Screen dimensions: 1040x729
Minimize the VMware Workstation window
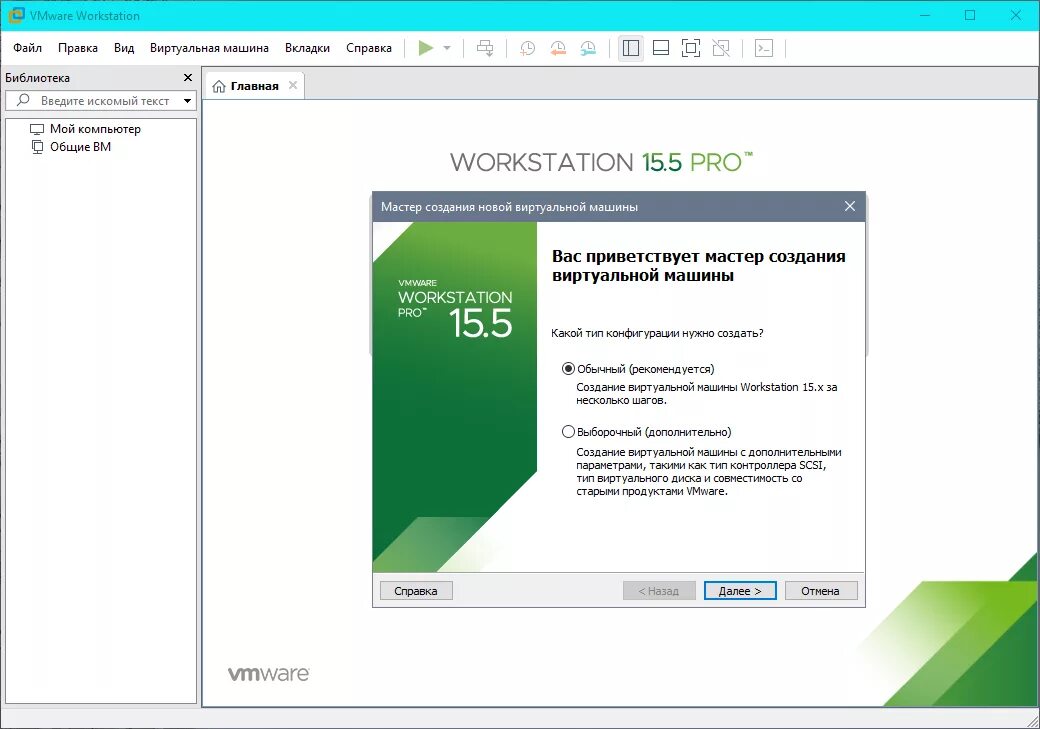925,15
